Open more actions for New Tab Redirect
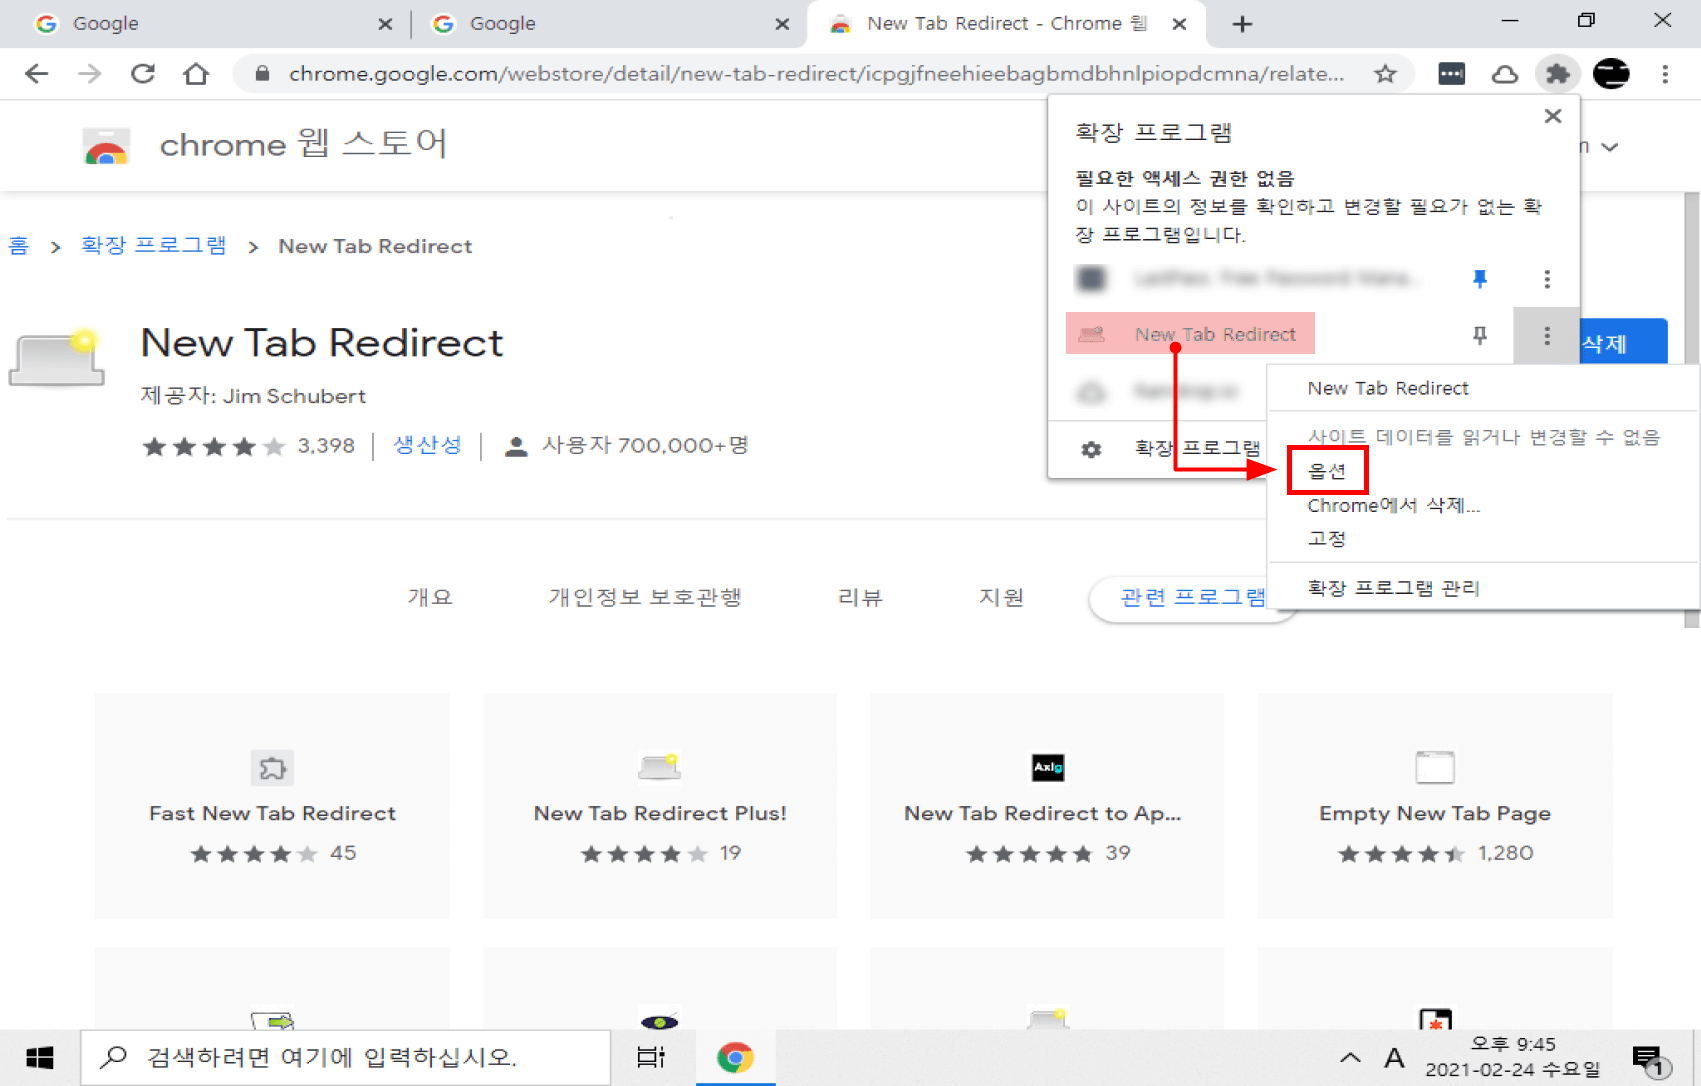Viewport: 1701px width, 1086px height. point(1547,336)
